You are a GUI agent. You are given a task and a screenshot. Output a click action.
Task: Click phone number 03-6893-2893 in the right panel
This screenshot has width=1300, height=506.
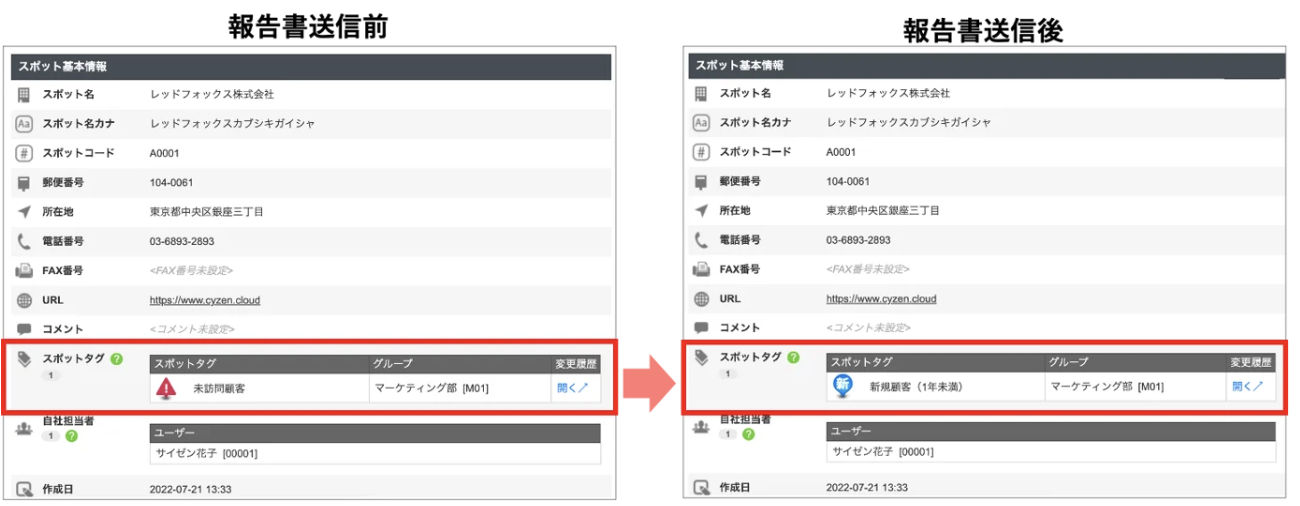[858, 240]
